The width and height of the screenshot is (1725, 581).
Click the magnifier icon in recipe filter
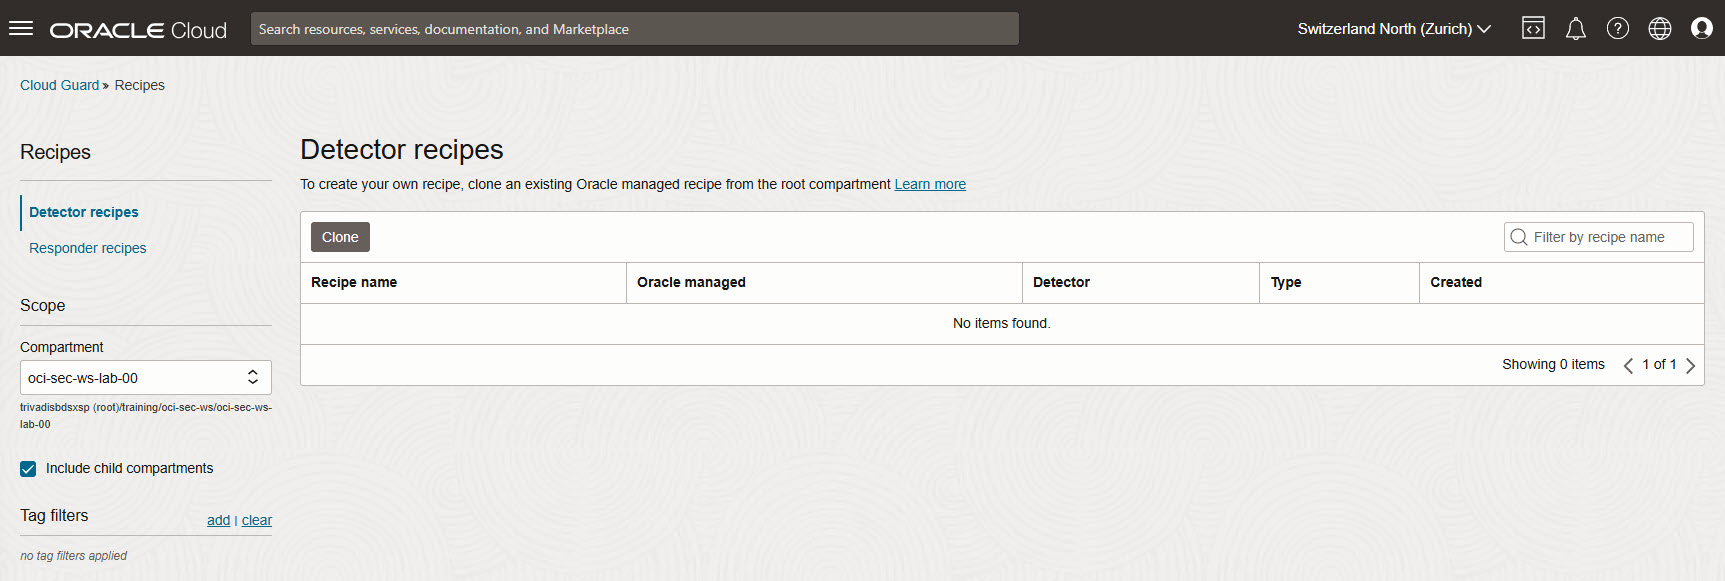1519,237
